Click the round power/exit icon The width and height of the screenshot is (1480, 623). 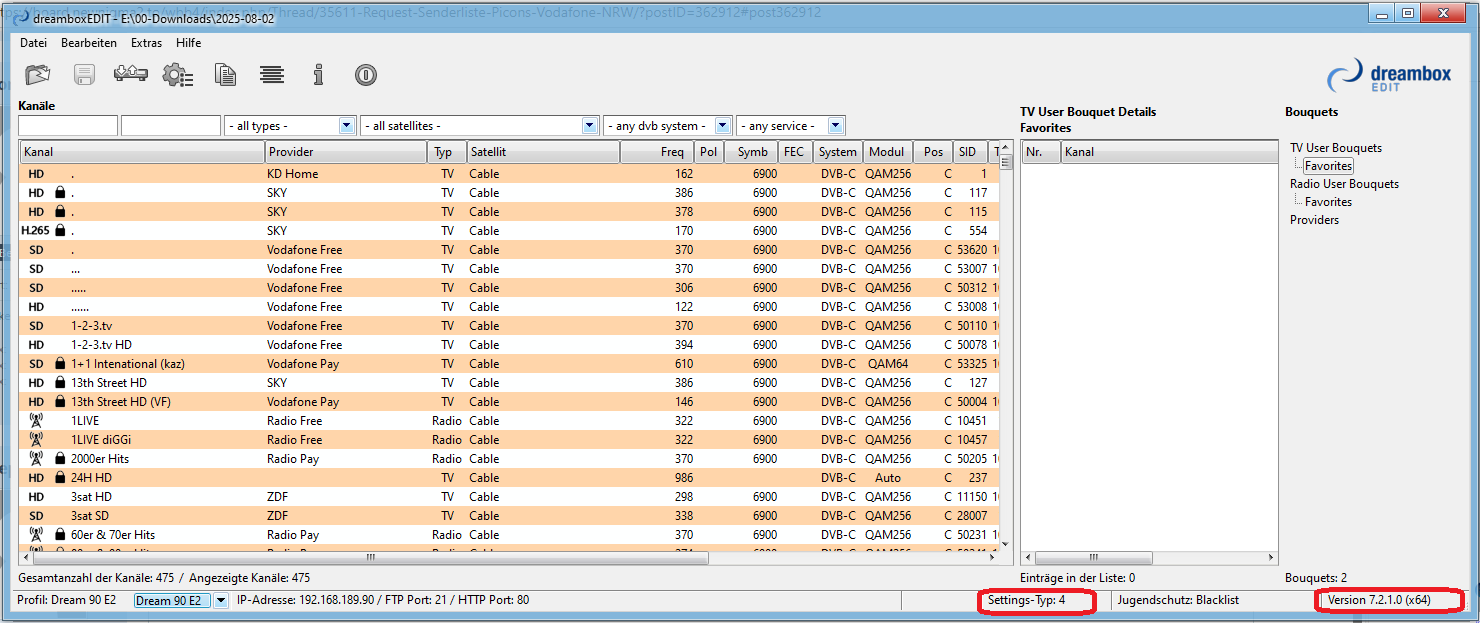[365, 75]
